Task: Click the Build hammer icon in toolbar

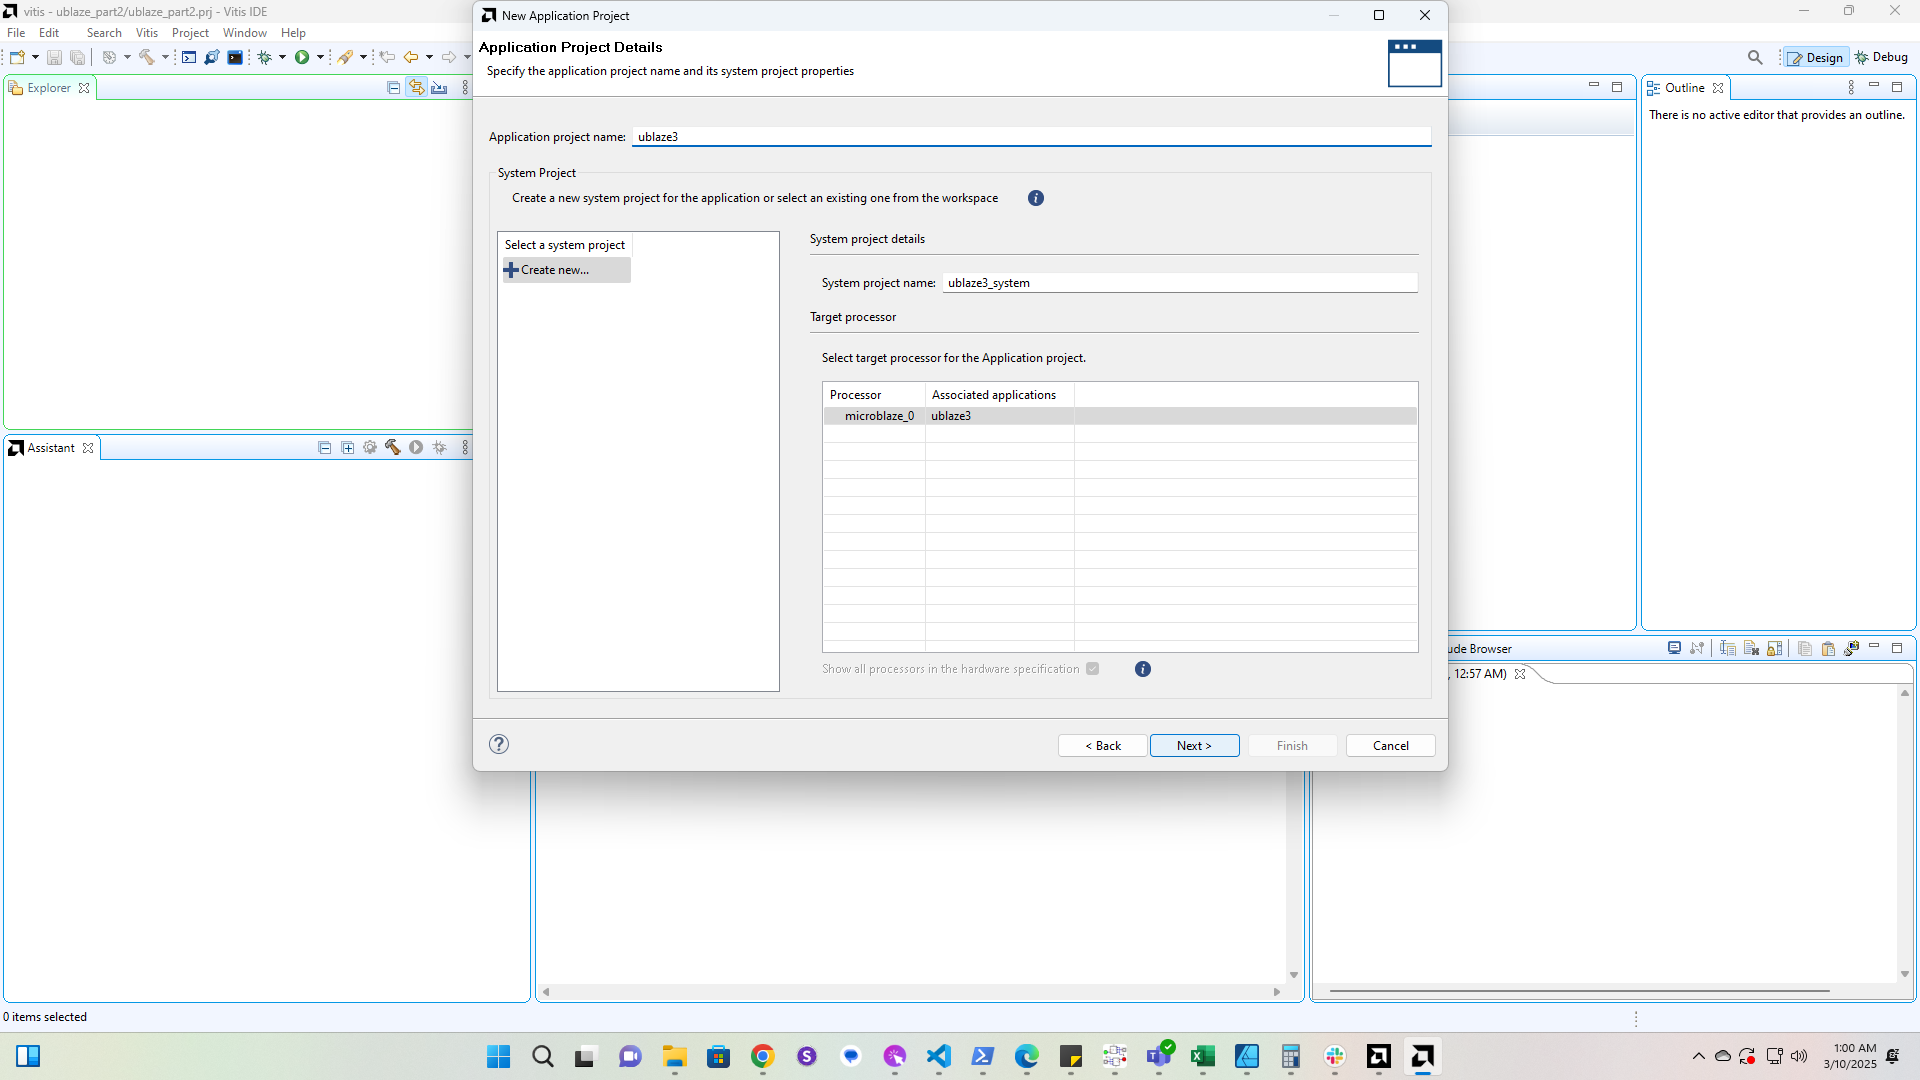Action: pyautogui.click(x=146, y=58)
